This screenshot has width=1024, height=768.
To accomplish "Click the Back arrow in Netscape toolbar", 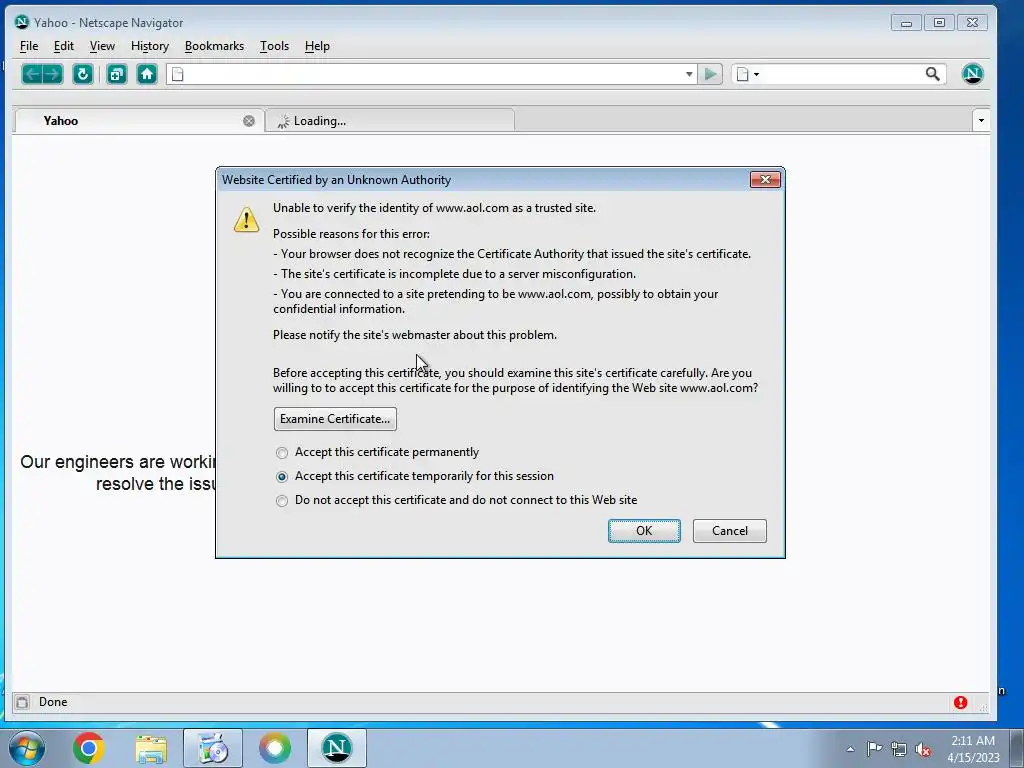I will (32, 74).
